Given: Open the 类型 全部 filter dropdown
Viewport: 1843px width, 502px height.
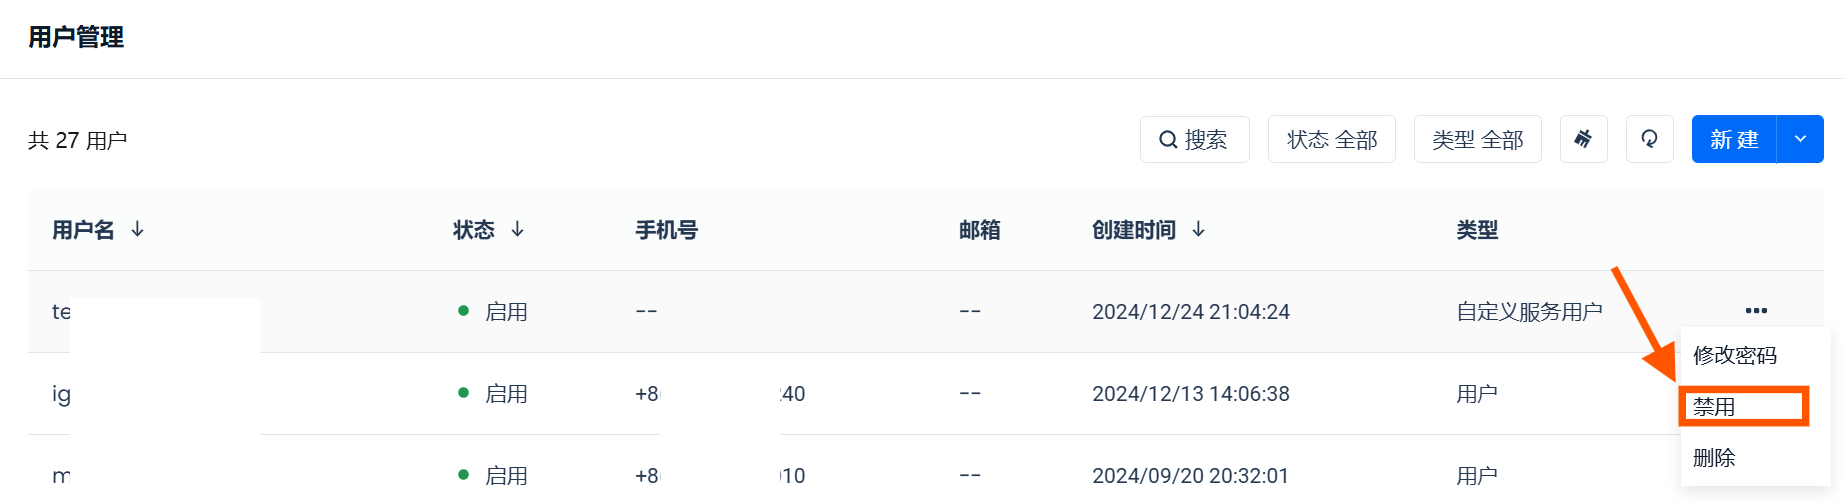Looking at the screenshot, I should (x=1477, y=139).
